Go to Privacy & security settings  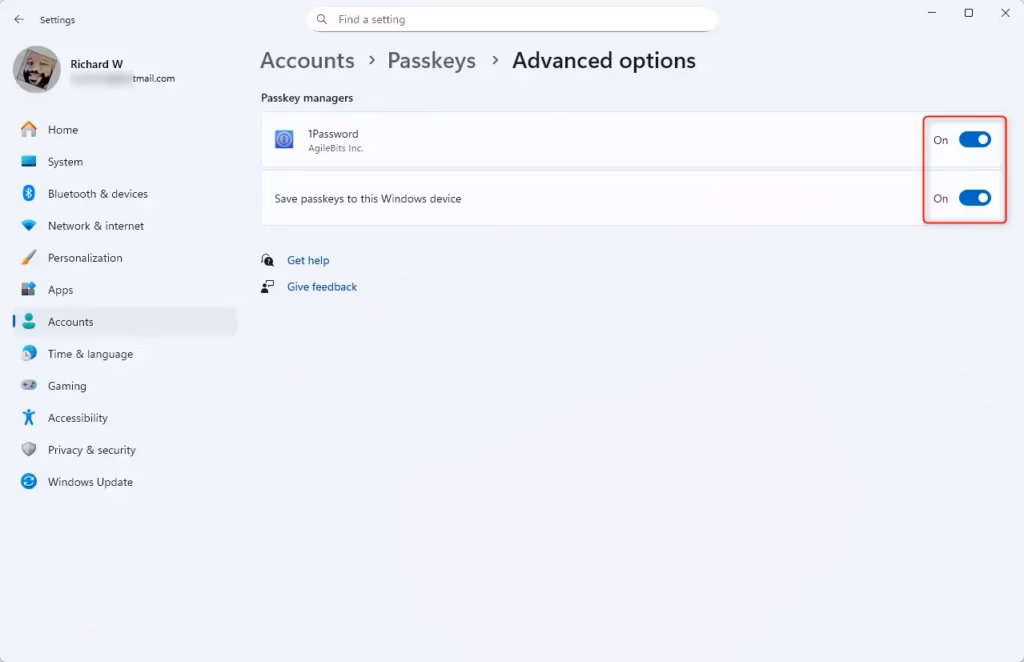click(91, 450)
